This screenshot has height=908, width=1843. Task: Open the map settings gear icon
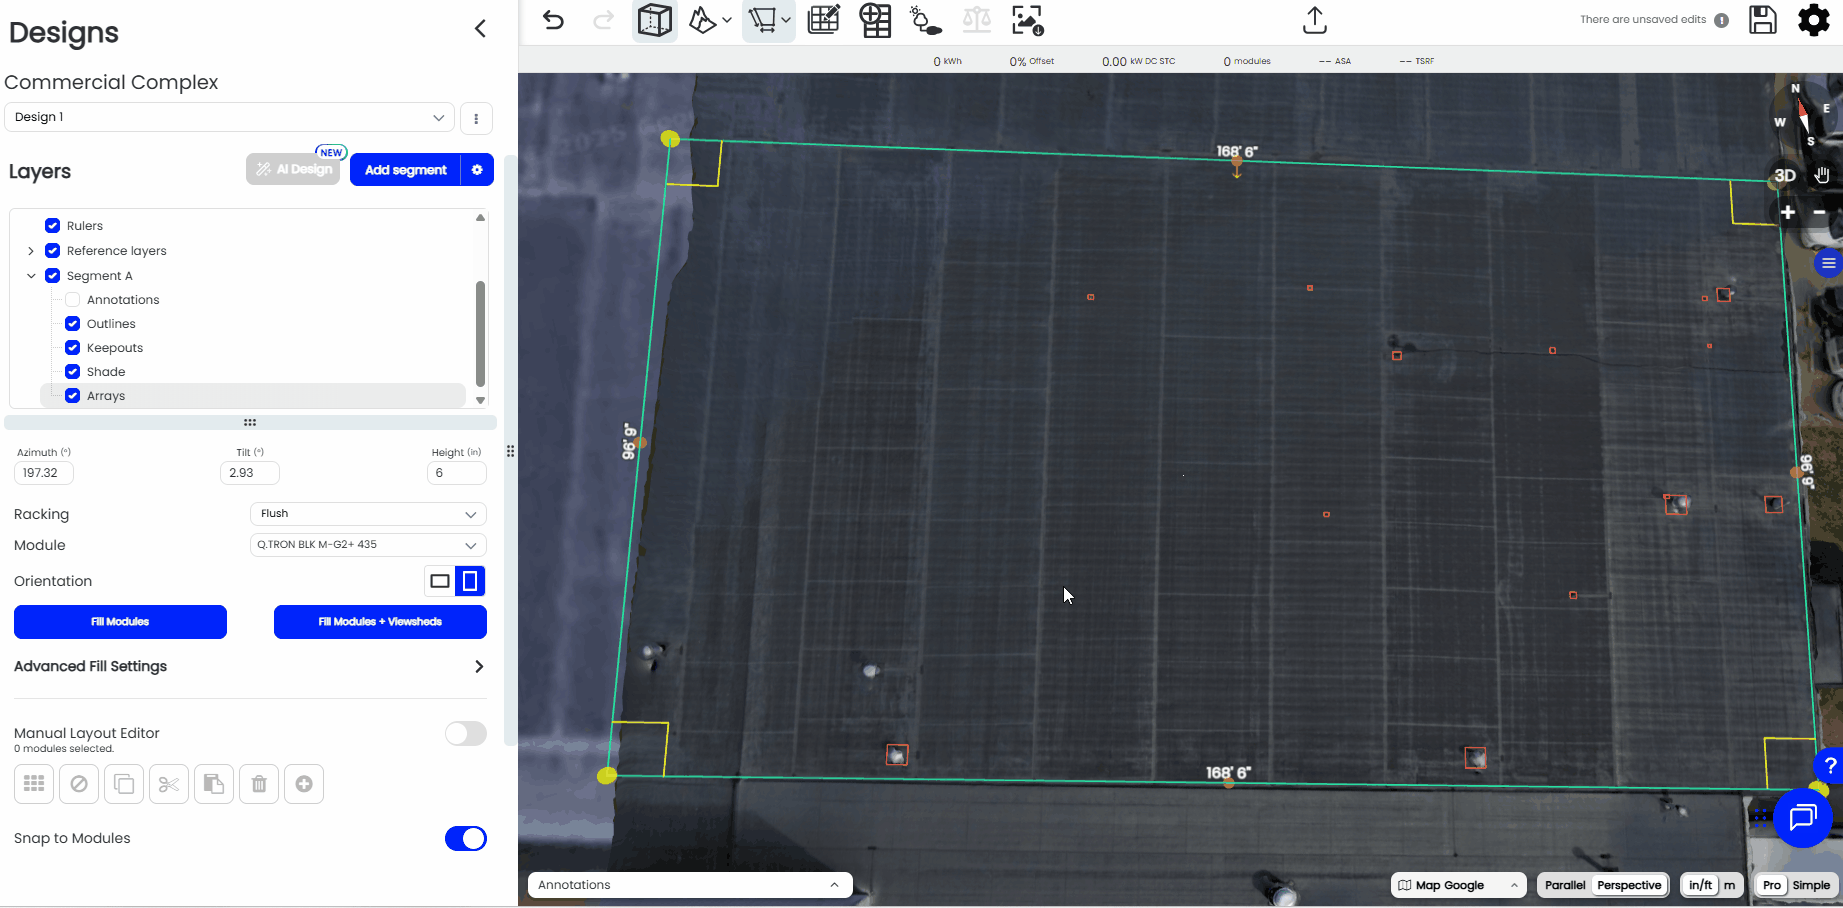pos(1813,20)
